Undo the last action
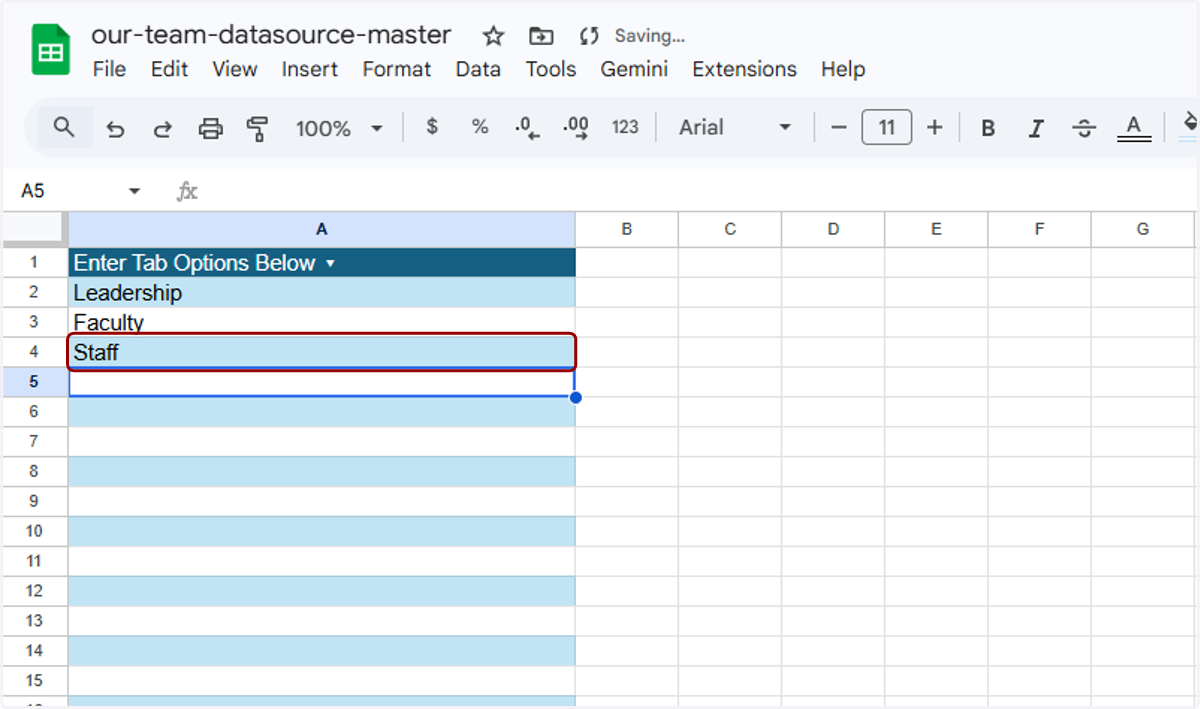Screen dimensions: 1200x709 coord(115,128)
